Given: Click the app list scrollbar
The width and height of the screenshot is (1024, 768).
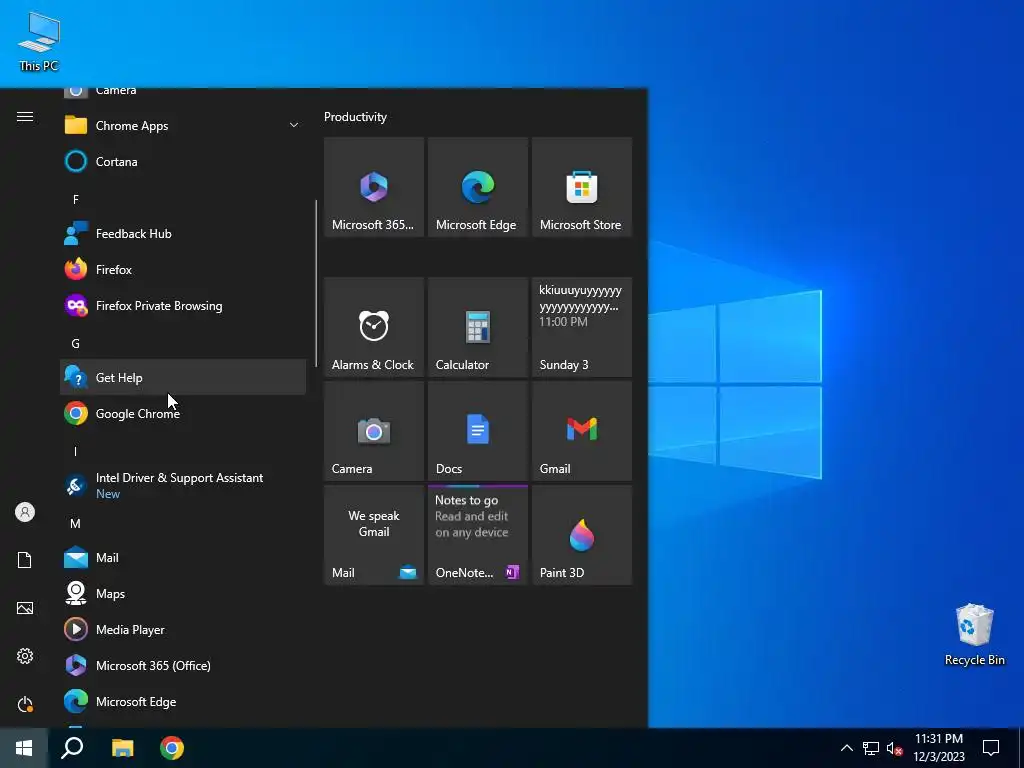Looking at the screenshot, I should click(x=316, y=283).
